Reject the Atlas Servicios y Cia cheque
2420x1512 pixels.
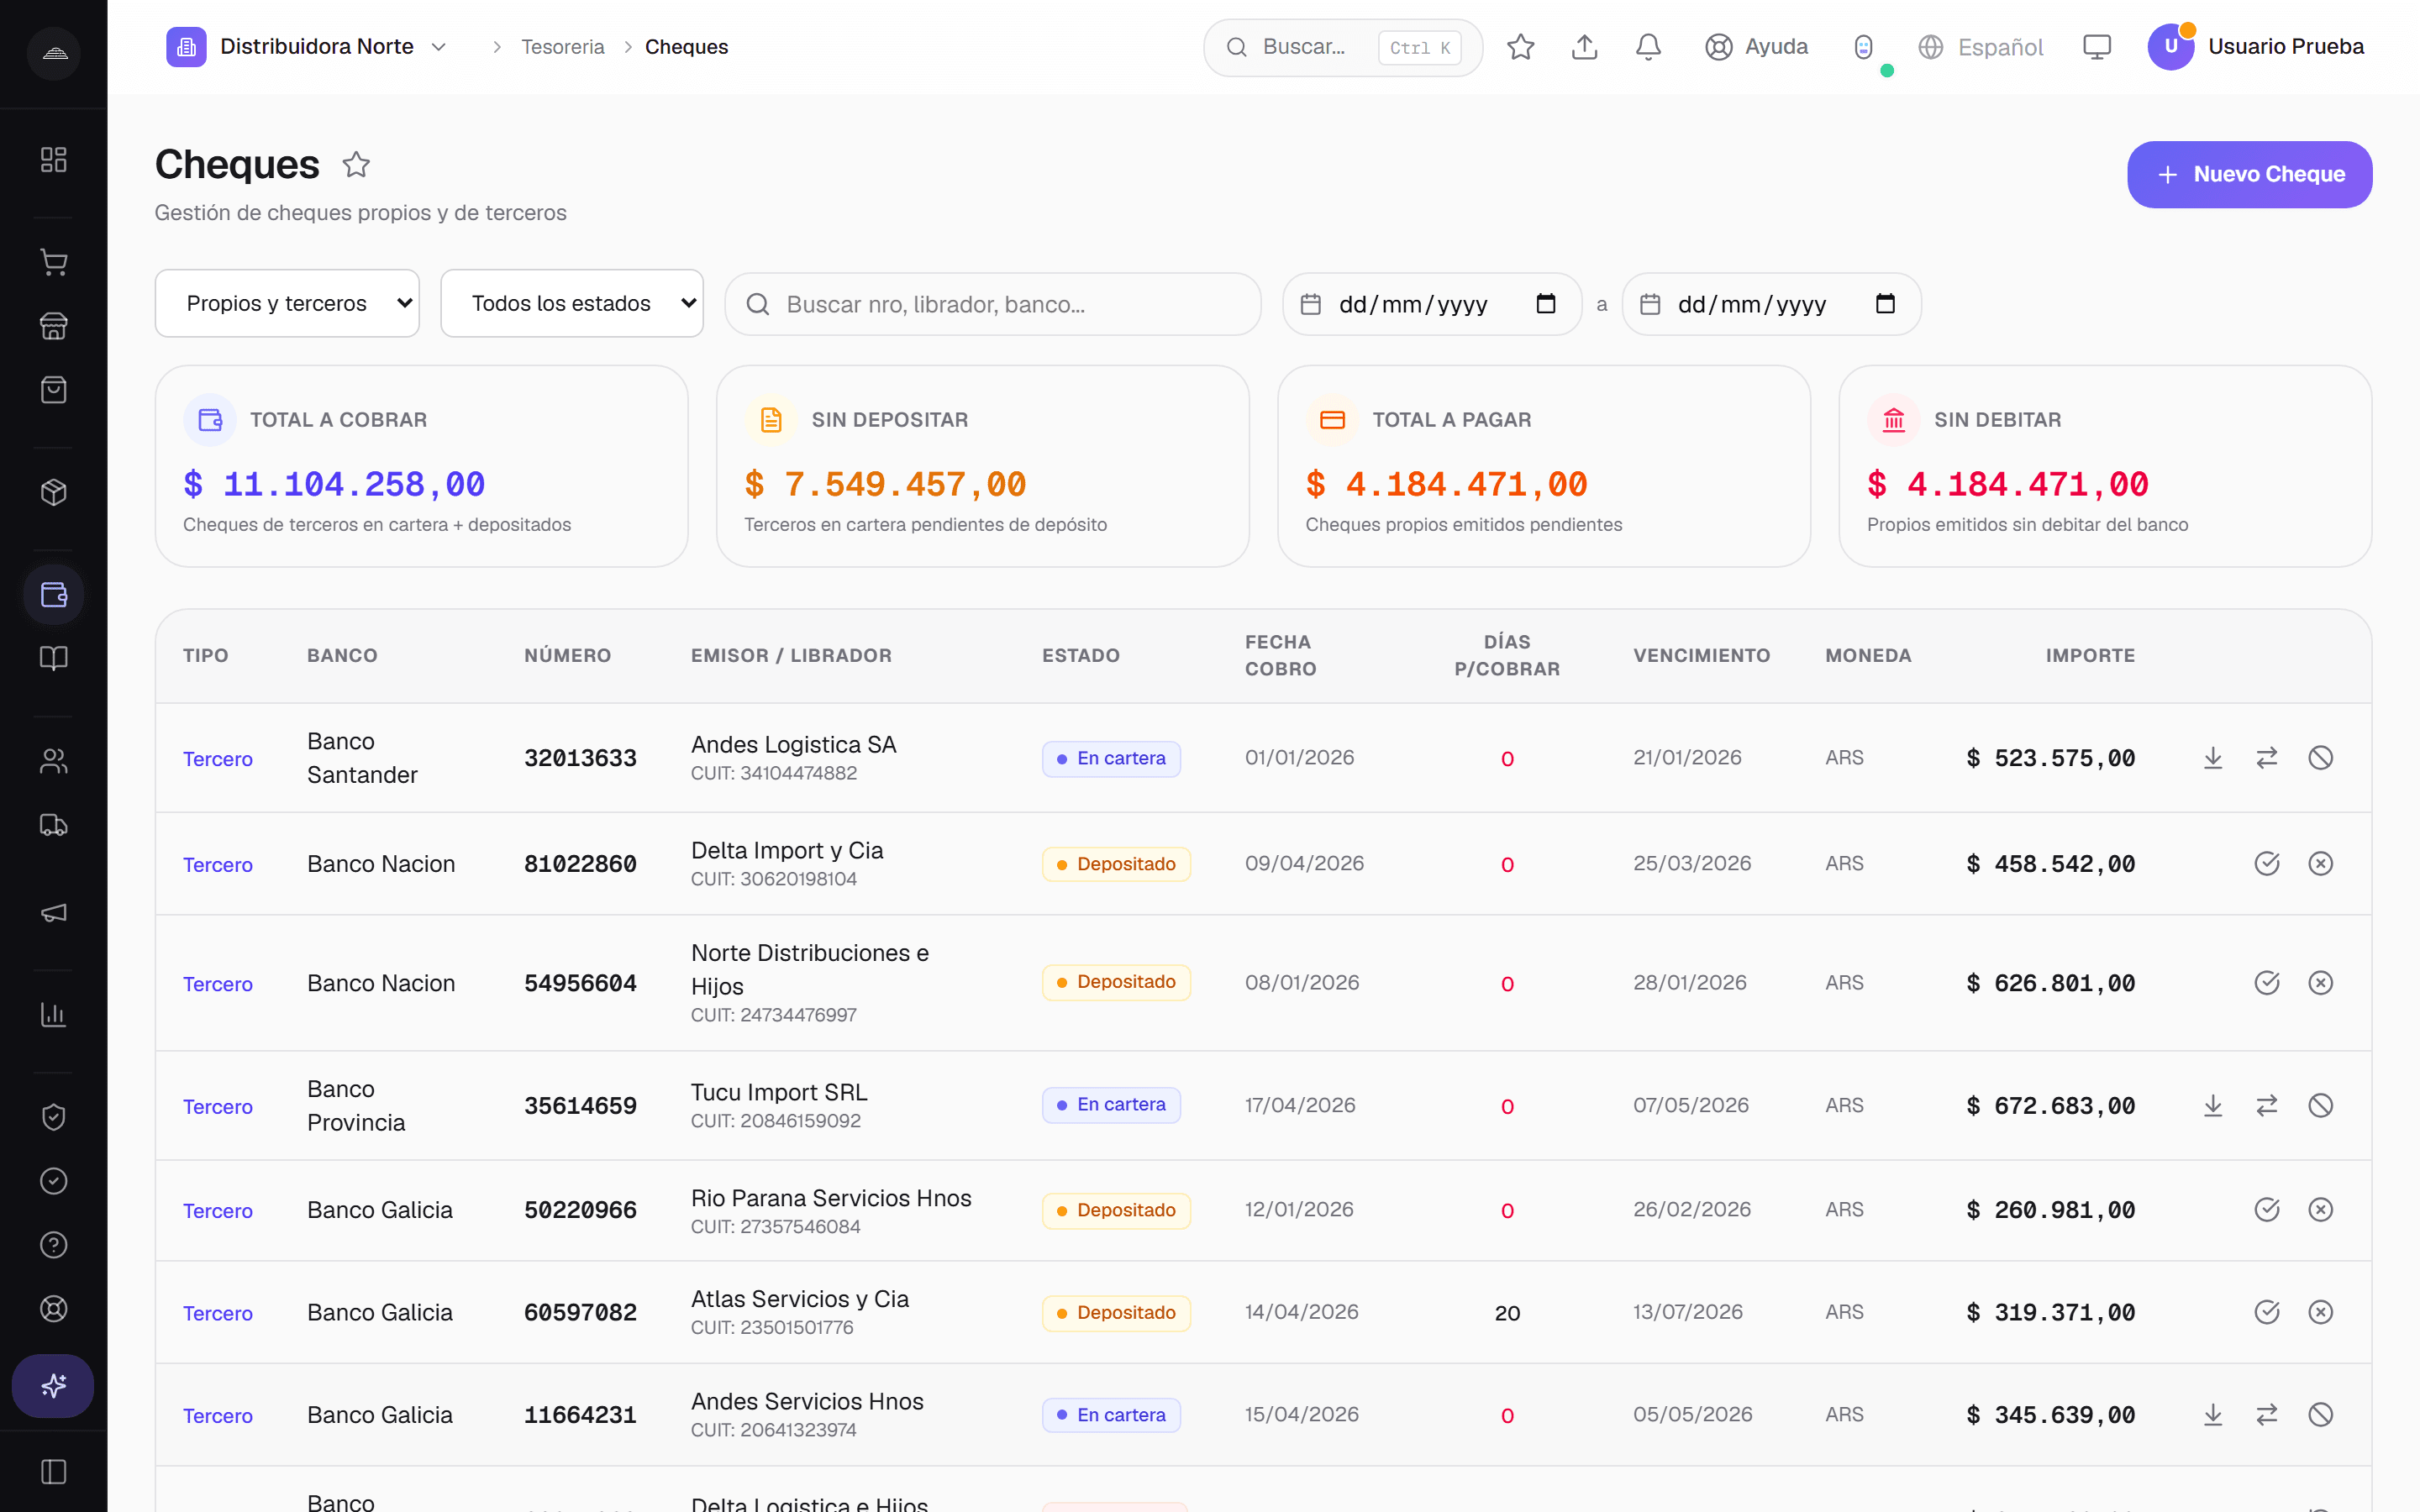(x=2321, y=1312)
